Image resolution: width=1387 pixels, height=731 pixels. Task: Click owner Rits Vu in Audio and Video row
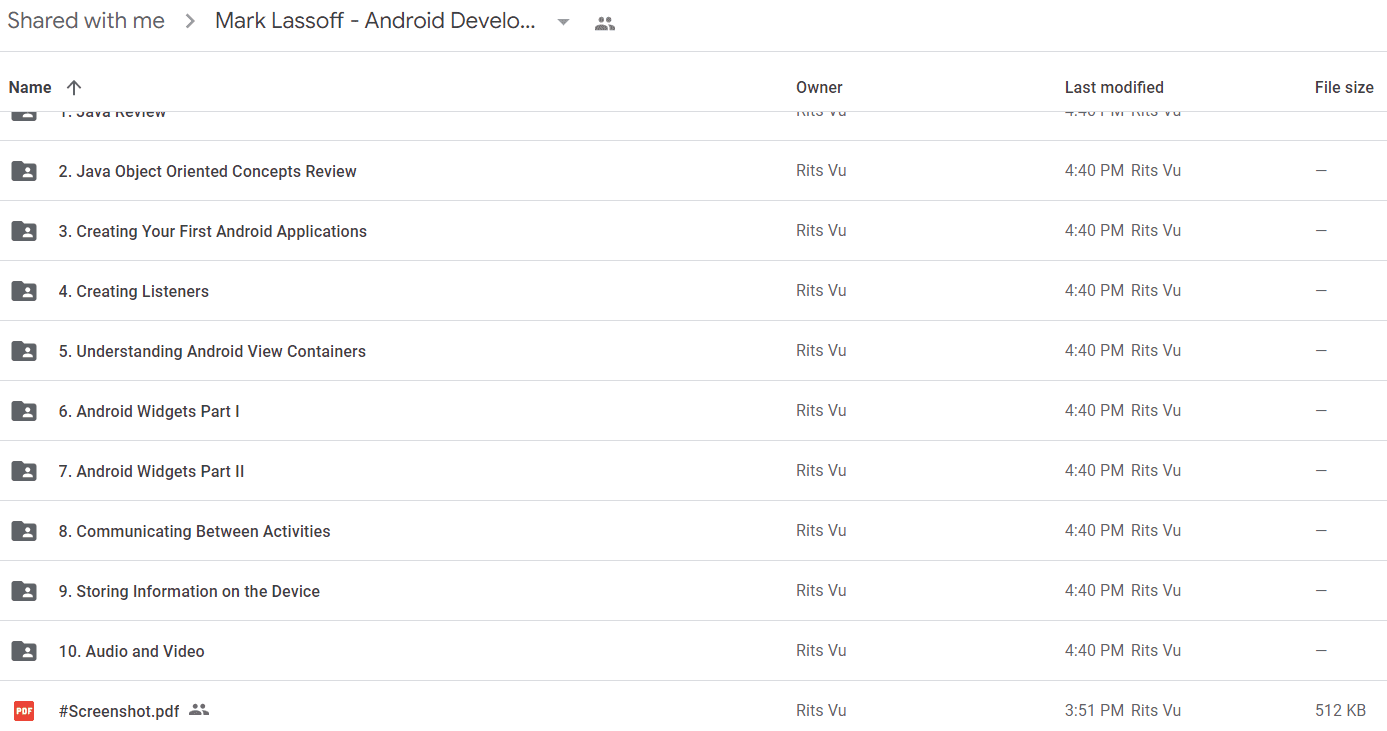(821, 650)
